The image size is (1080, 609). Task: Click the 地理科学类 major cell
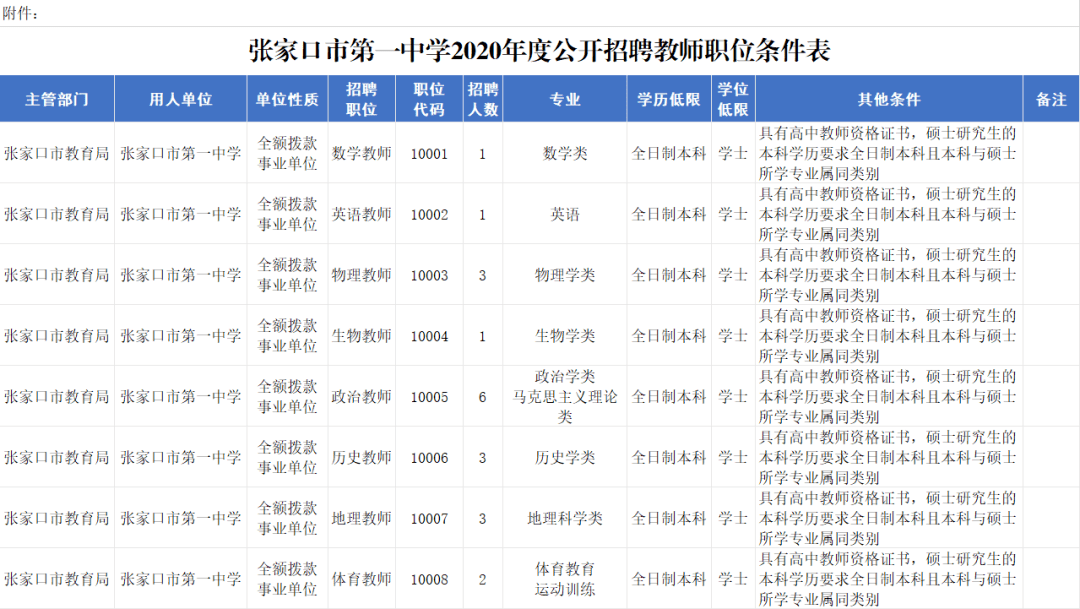pos(565,518)
